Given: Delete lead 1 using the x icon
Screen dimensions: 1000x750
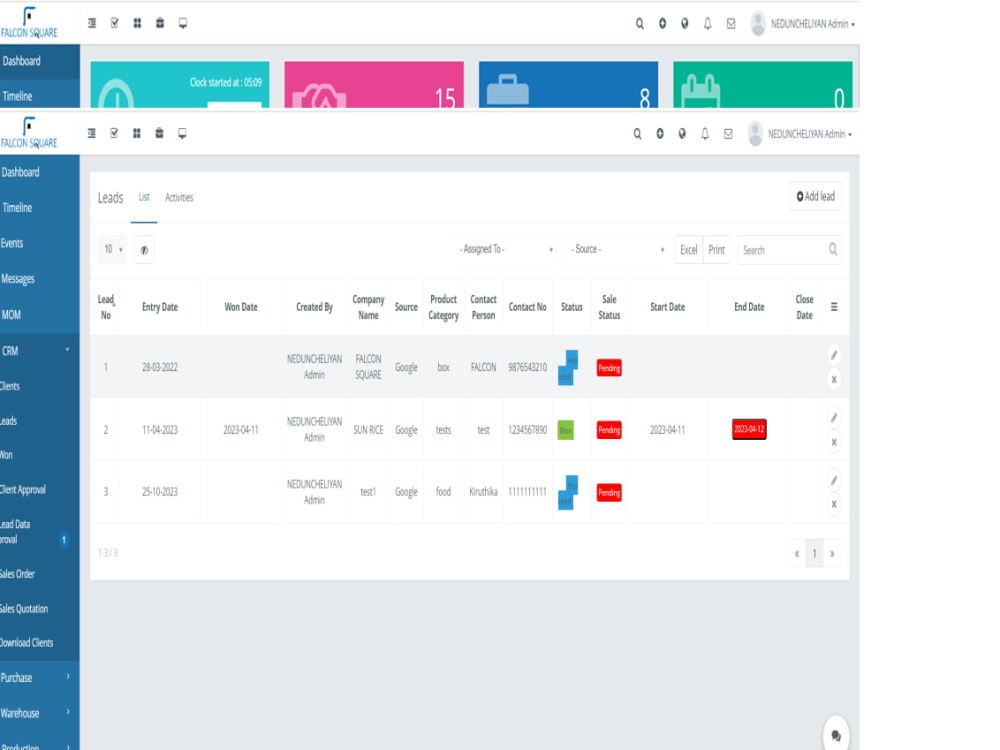Looking at the screenshot, I should pyautogui.click(x=834, y=380).
